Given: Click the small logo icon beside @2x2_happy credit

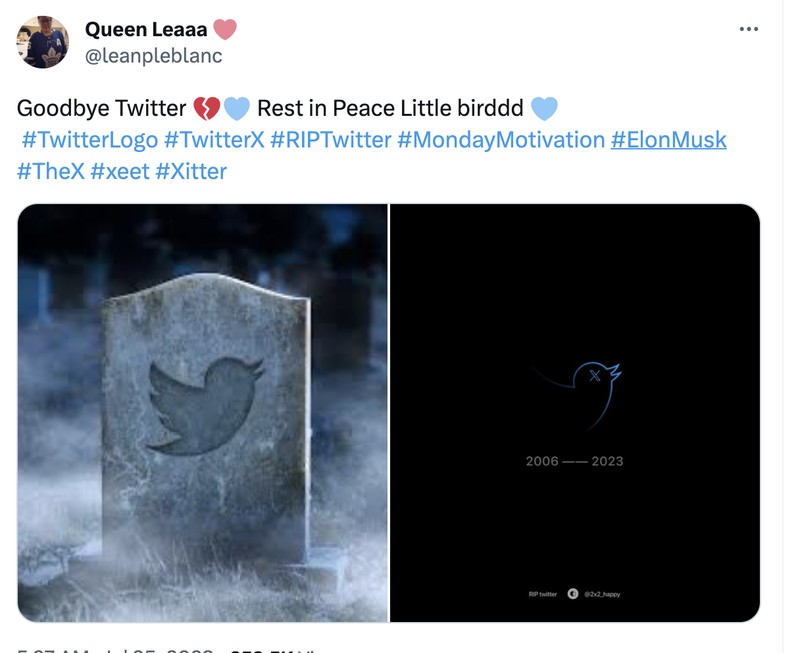Looking at the screenshot, I should pyautogui.click(x=572, y=594).
